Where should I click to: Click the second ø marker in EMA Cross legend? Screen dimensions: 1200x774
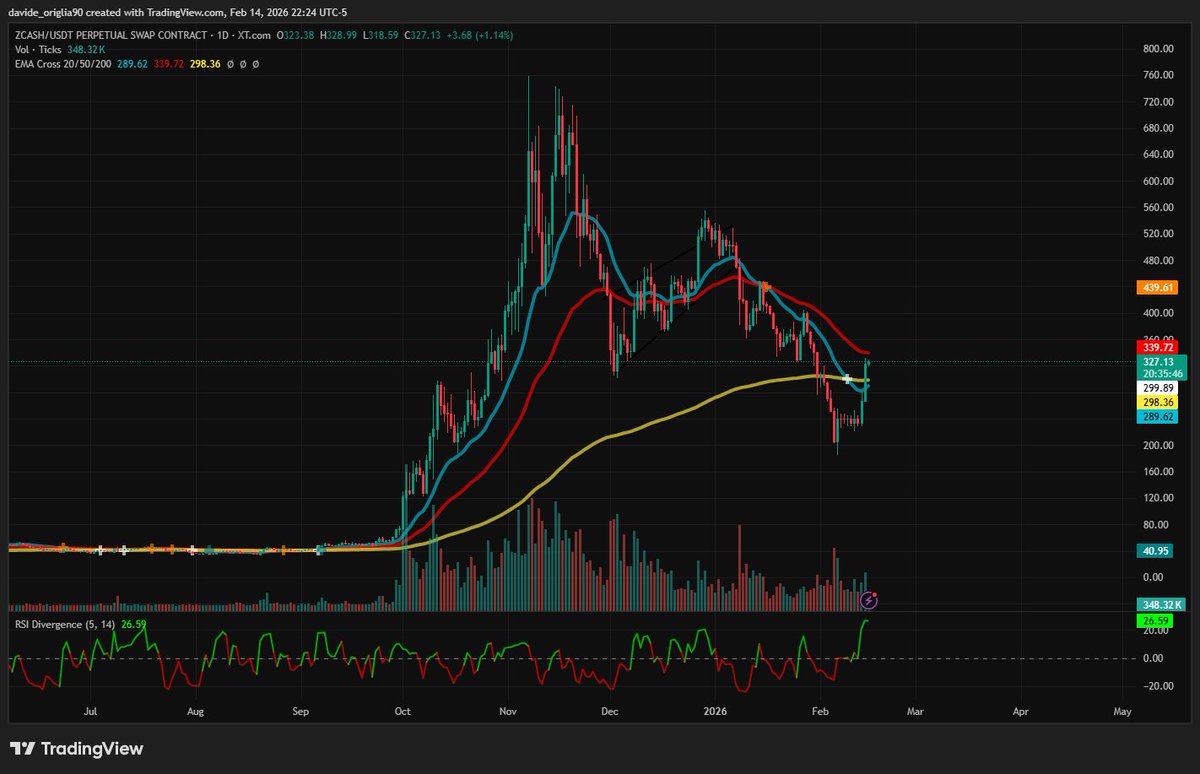click(242, 63)
